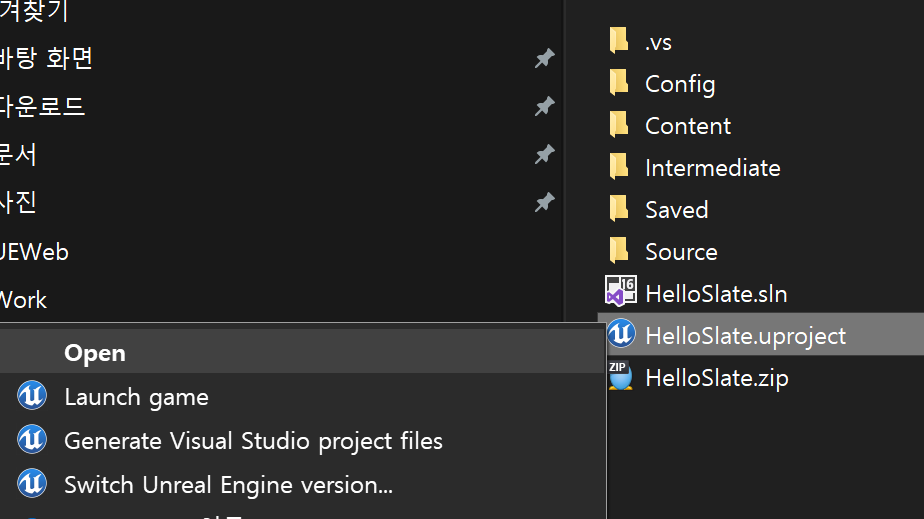Viewport: 924px width, 519px height.
Task: Open 문서 in the navigation pane
Action: coord(18,155)
